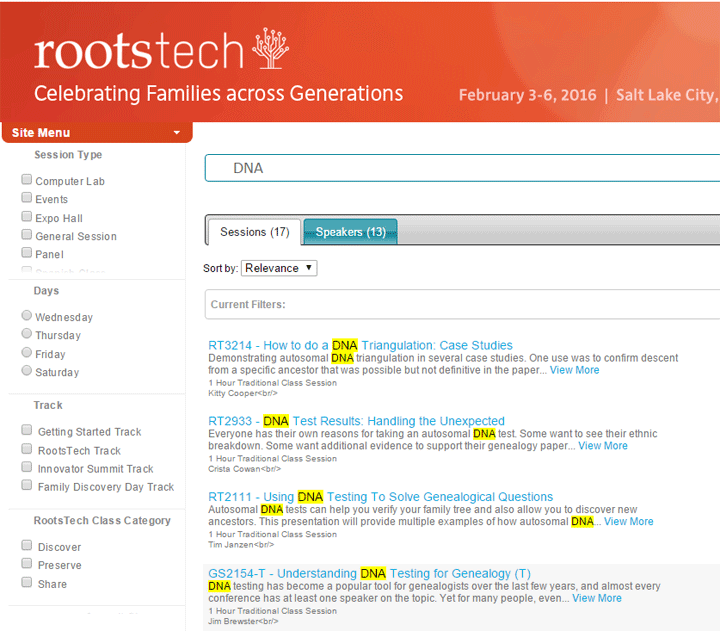Select the Thursday day option

(27, 333)
